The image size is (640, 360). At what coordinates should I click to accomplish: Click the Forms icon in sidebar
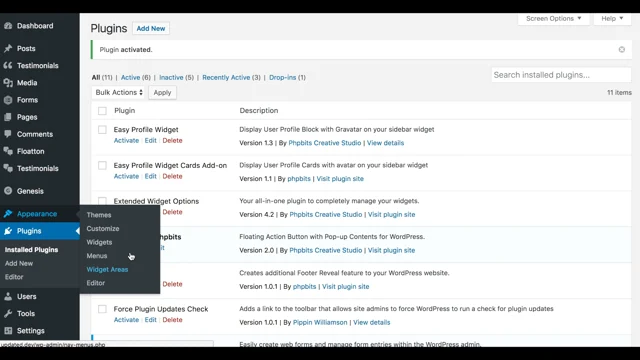pos(8,100)
